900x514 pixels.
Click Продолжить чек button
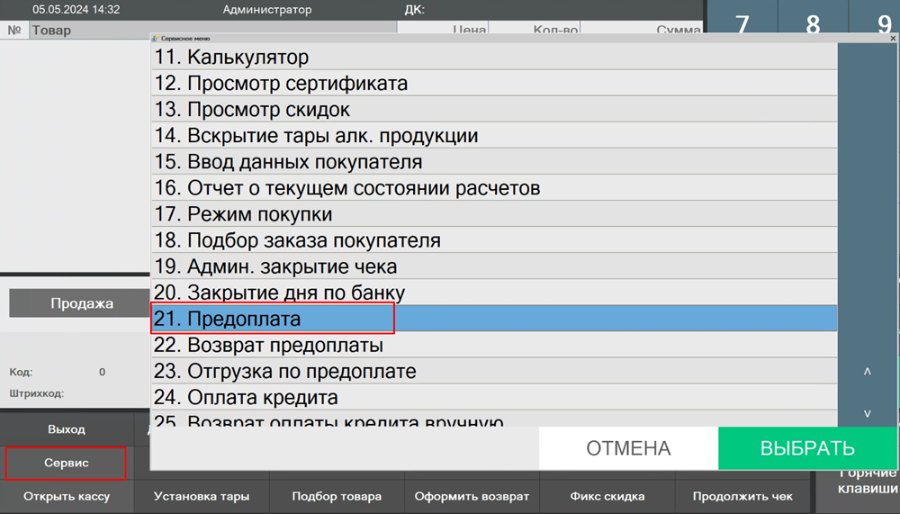coord(743,496)
